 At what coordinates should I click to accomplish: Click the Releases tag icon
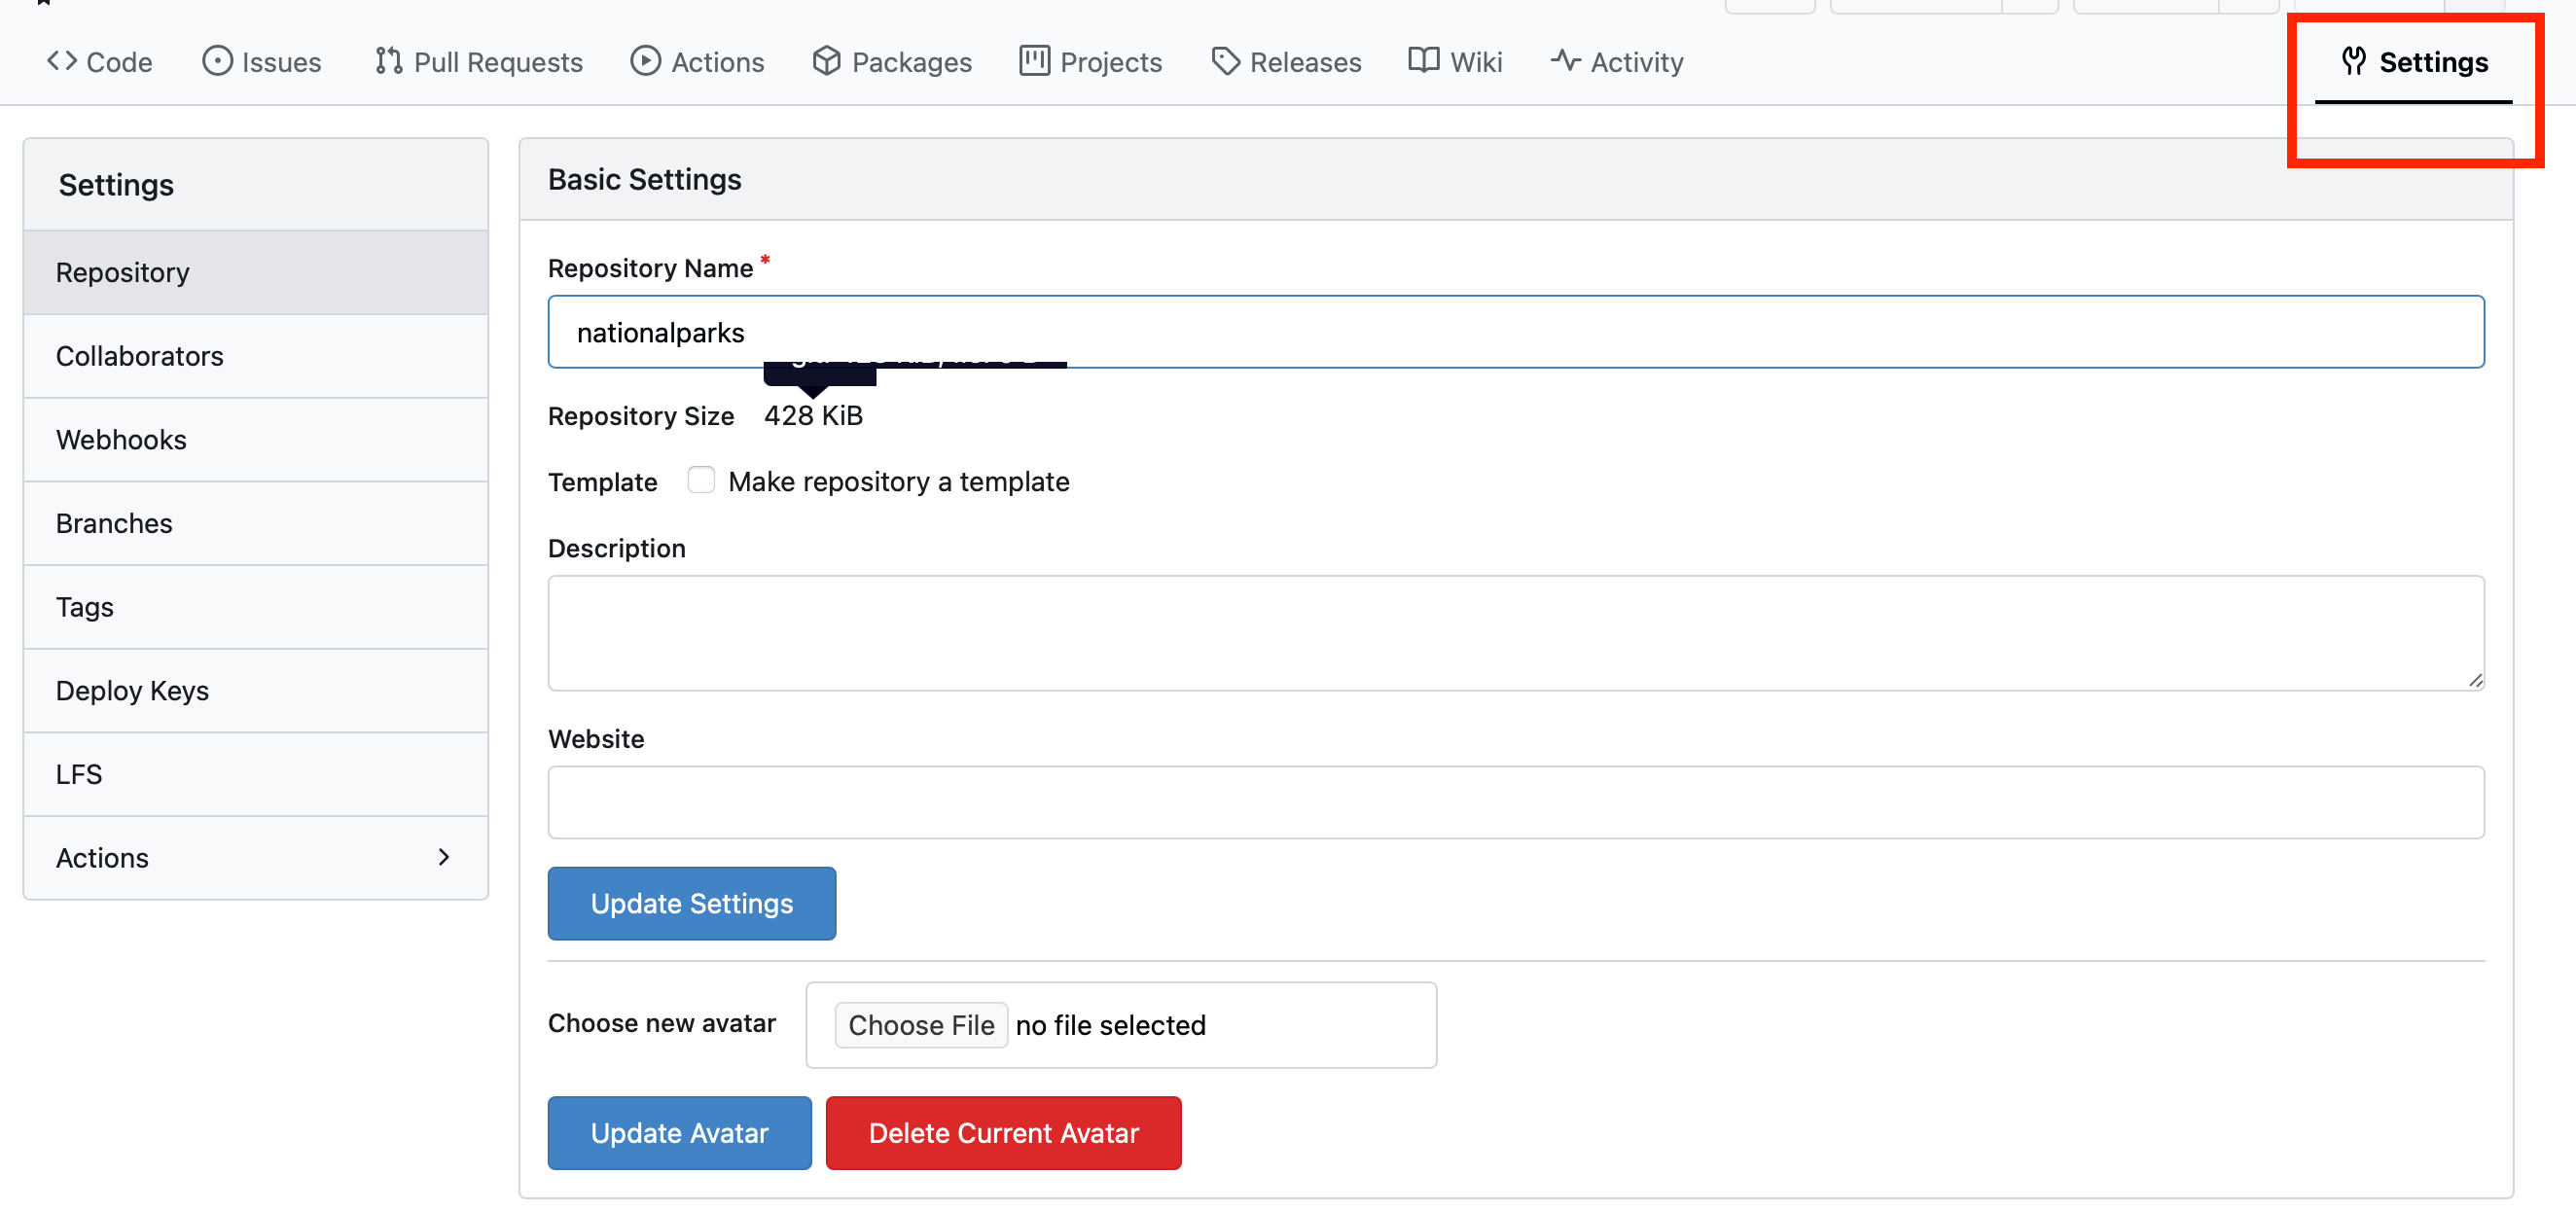(x=1225, y=61)
